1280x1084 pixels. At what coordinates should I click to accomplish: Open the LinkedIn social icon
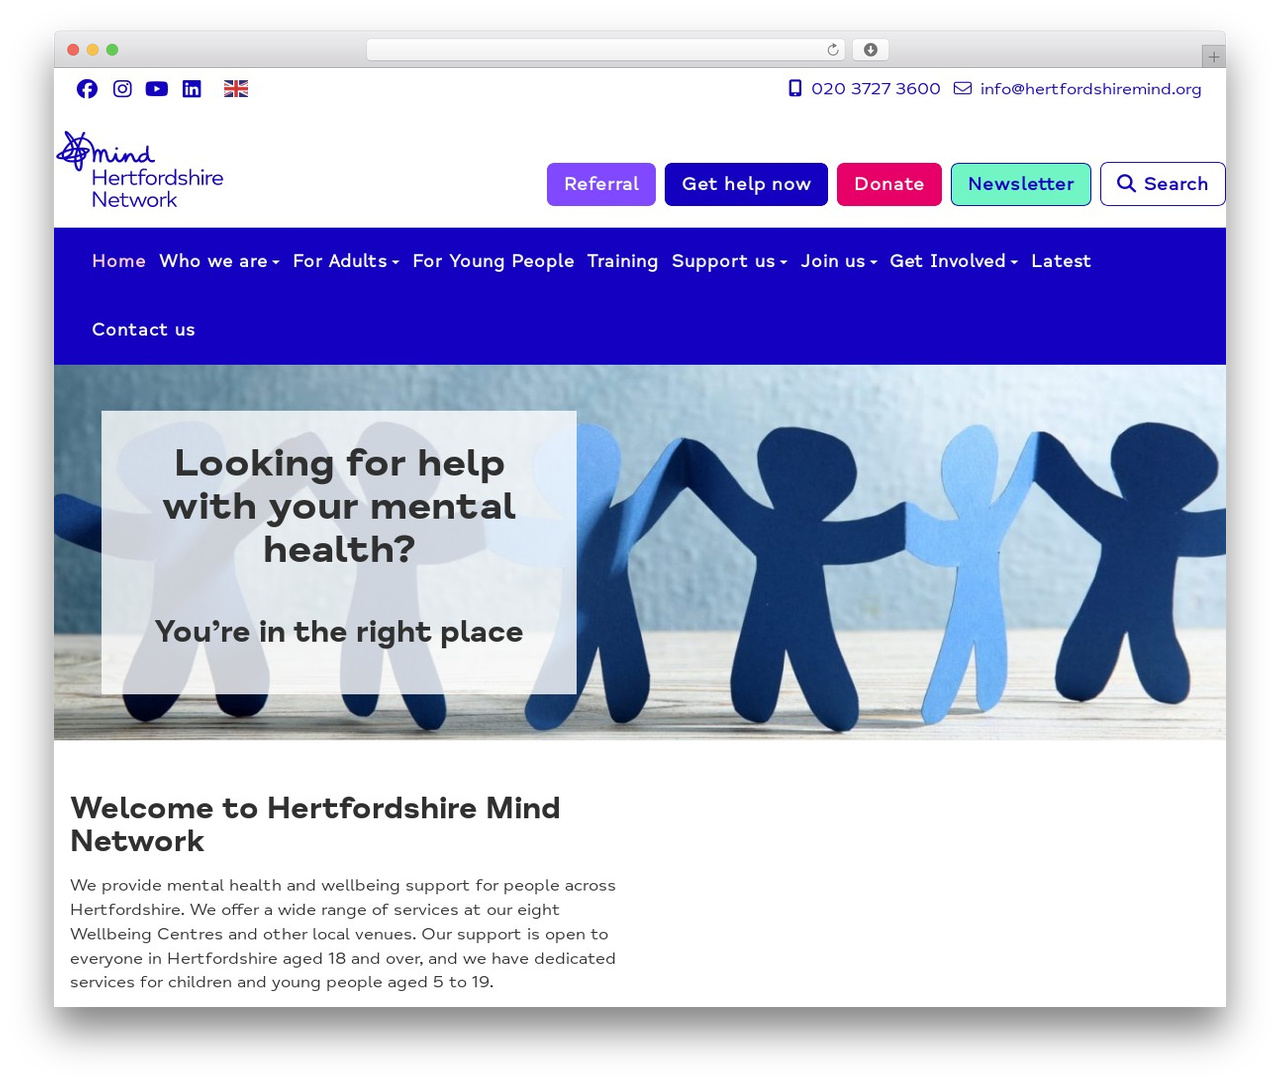pos(192,89)
